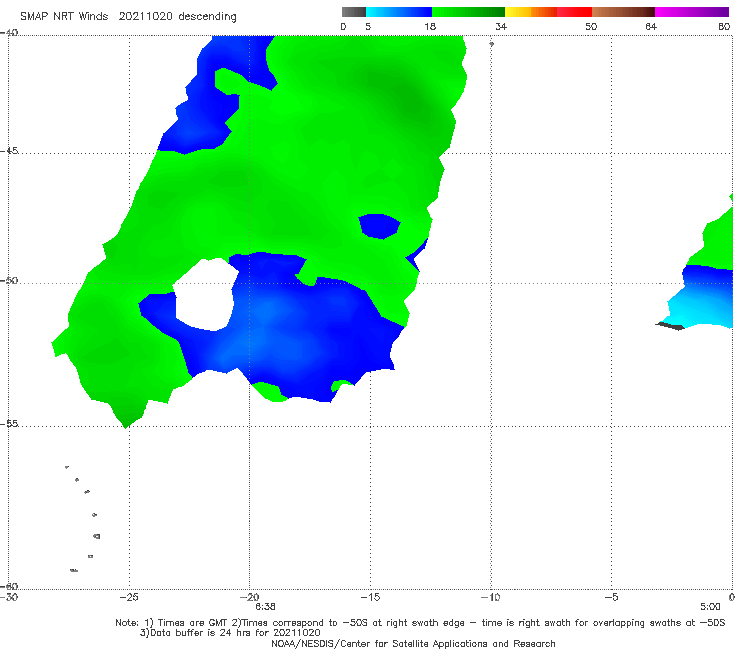This screenshot has width=740, height=650.
Task: Select the word "descending" in the title
Action: (x=207, y=17)
